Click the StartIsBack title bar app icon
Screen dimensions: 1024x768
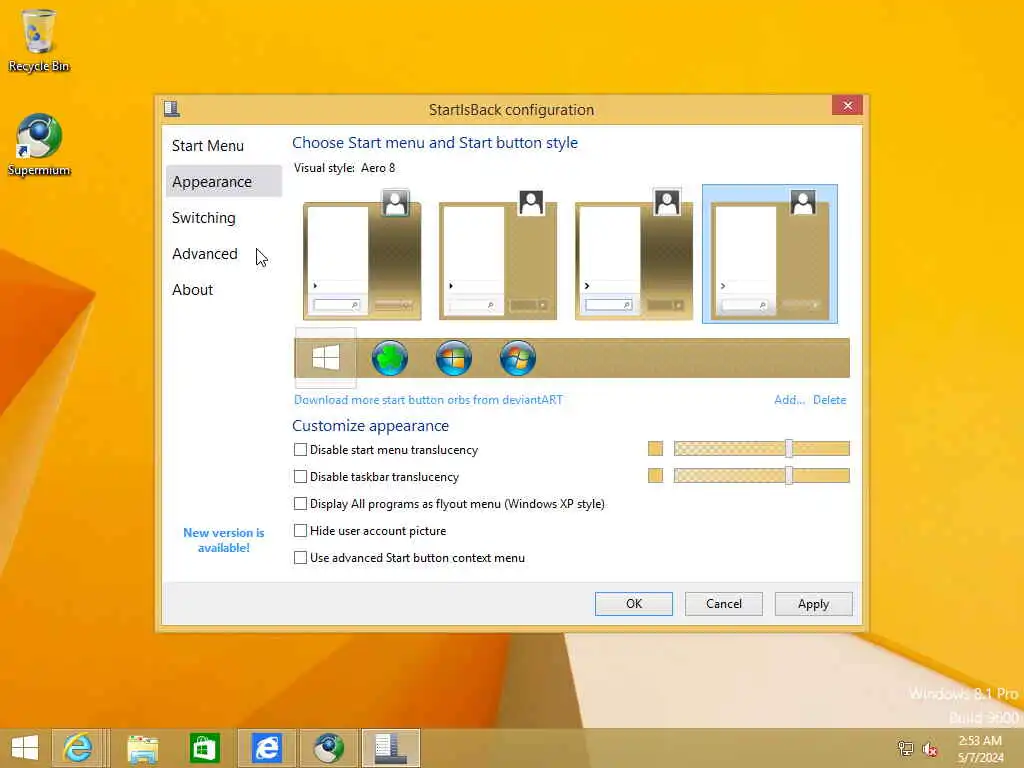[172, 108]
